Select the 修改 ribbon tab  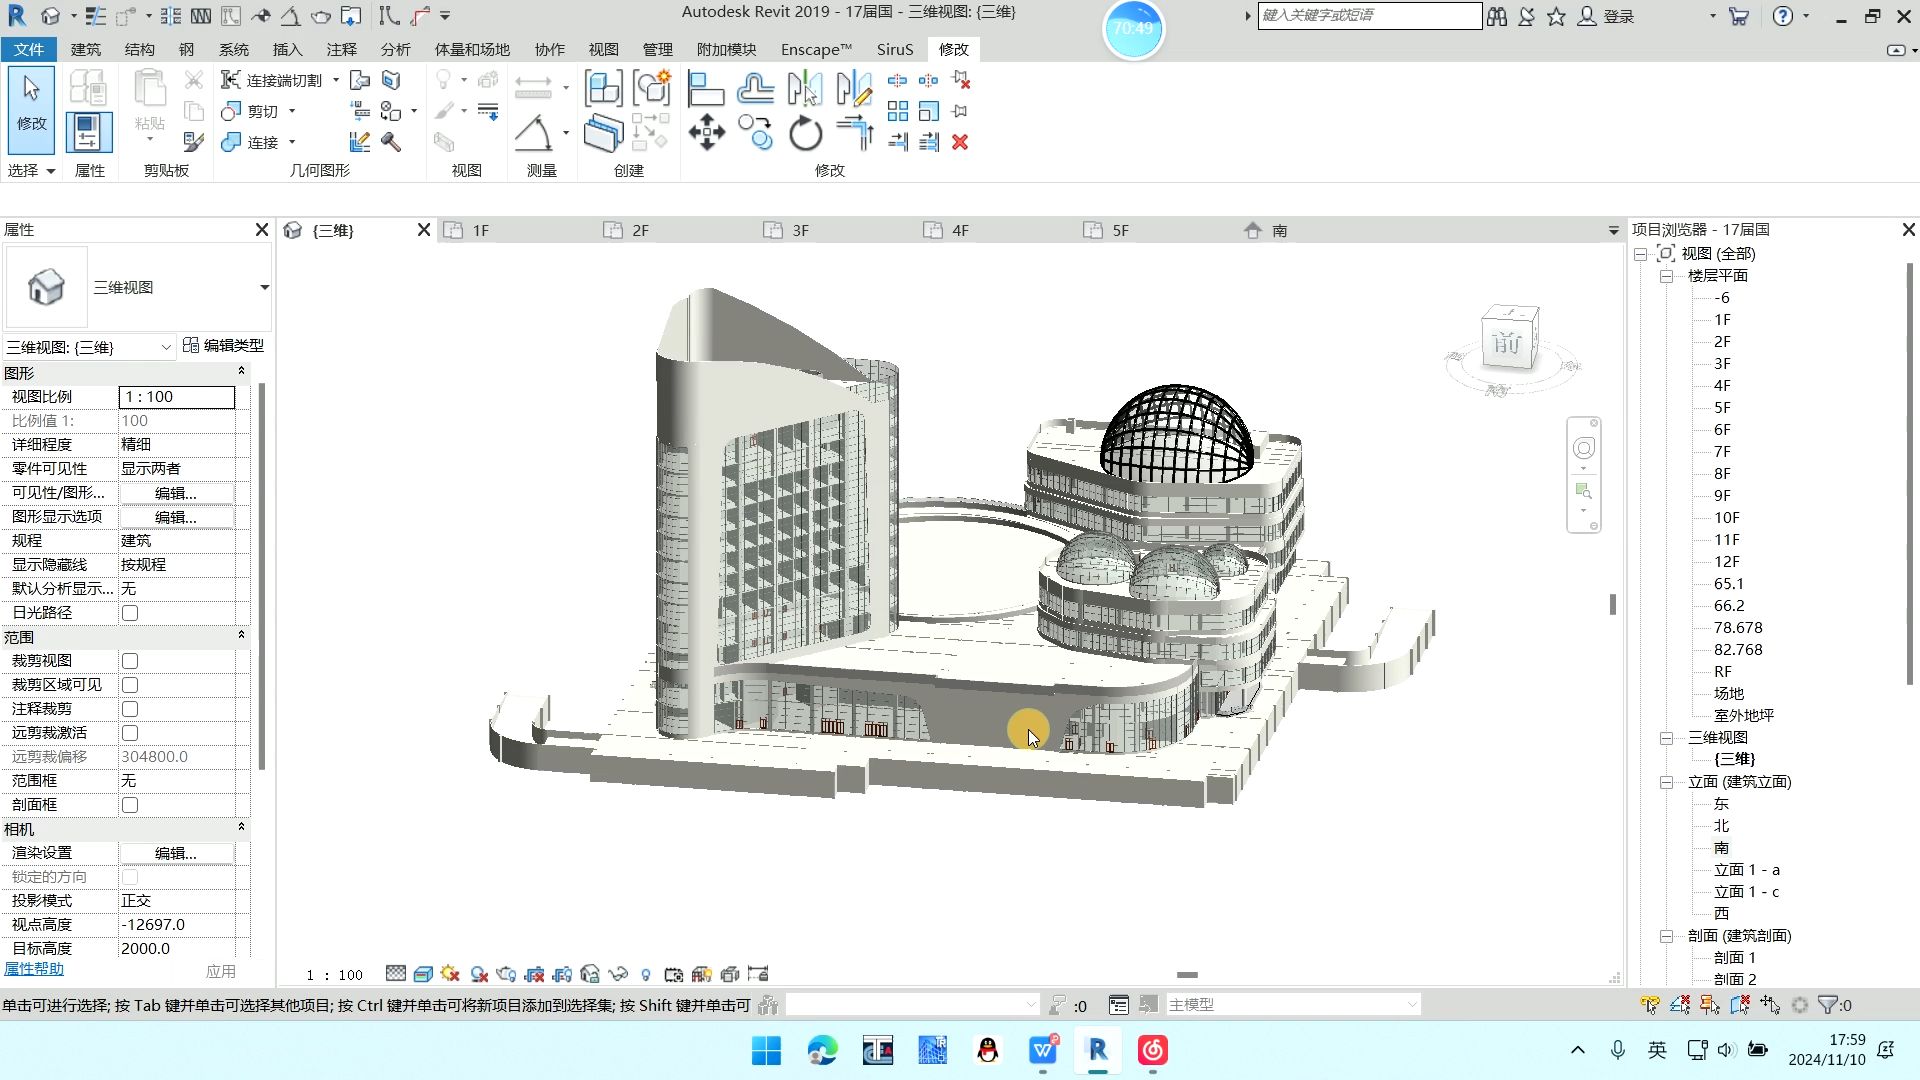point(953,49)
